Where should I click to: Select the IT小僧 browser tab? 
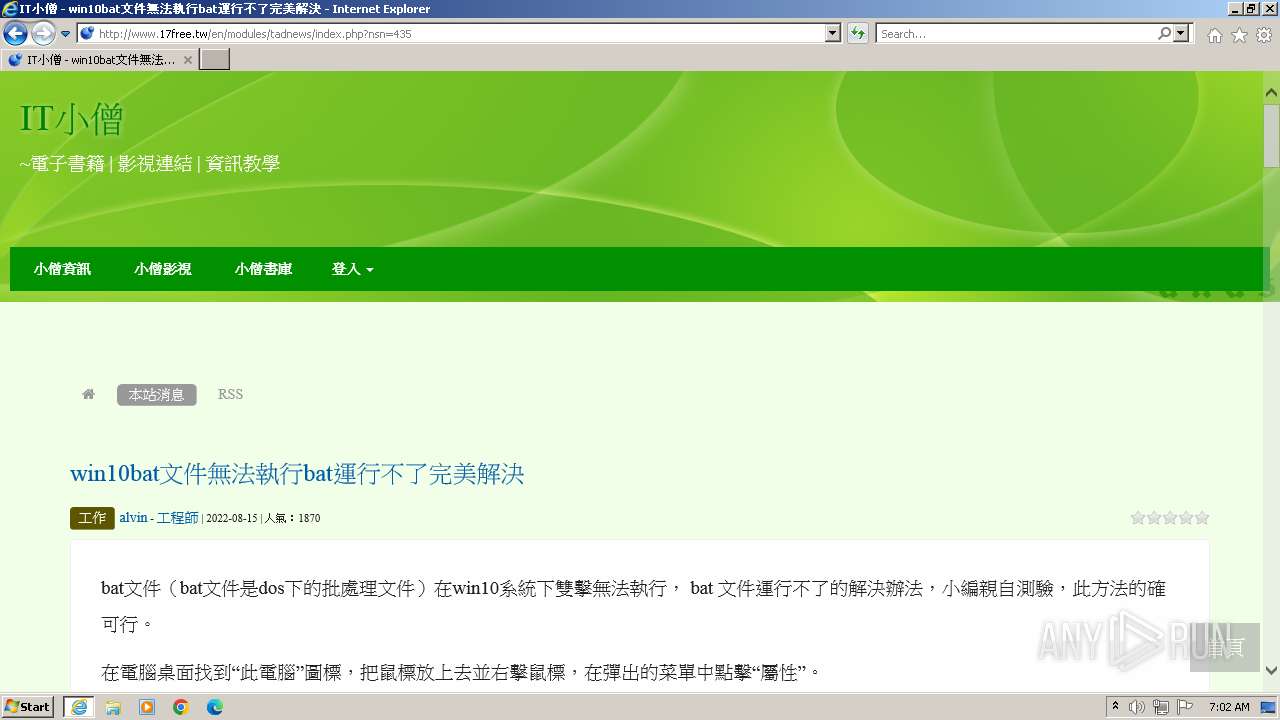coord(98,59)
